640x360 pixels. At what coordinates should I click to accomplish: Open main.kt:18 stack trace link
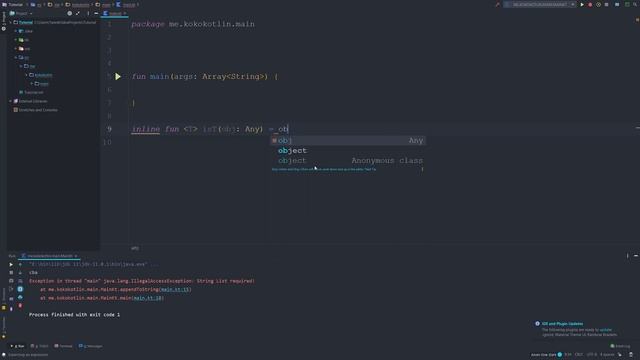tap(147, 298)
